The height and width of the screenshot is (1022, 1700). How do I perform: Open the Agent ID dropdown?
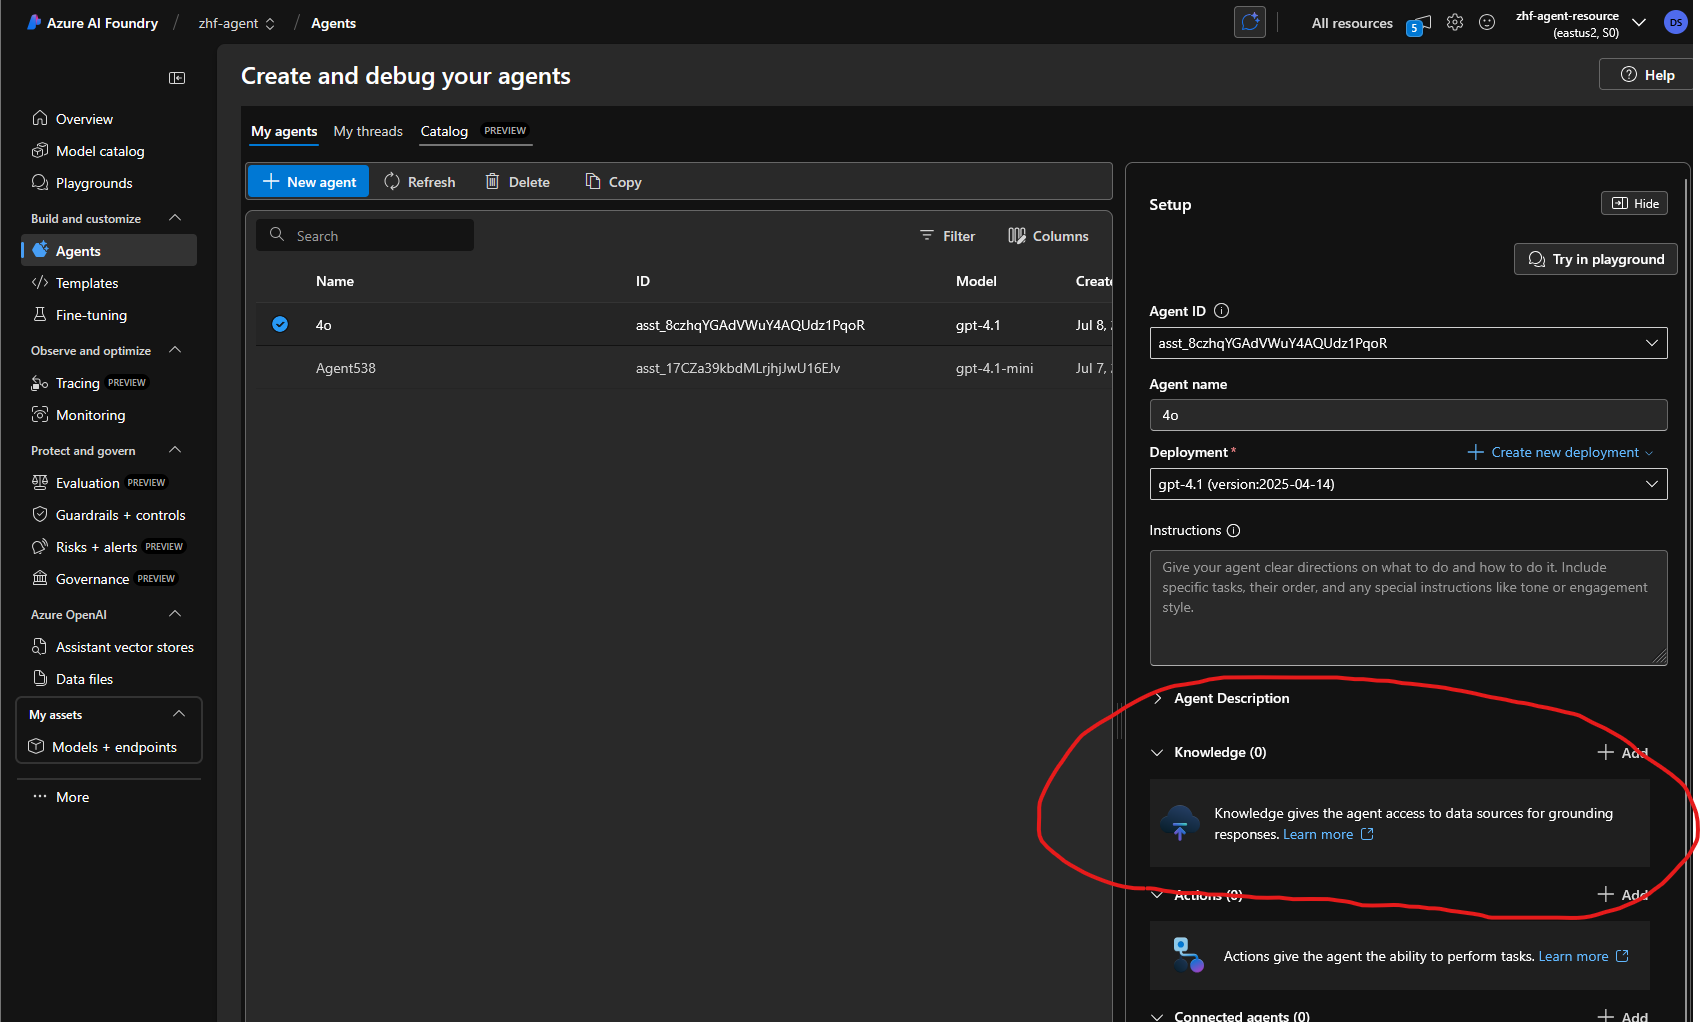[1408, 343]
